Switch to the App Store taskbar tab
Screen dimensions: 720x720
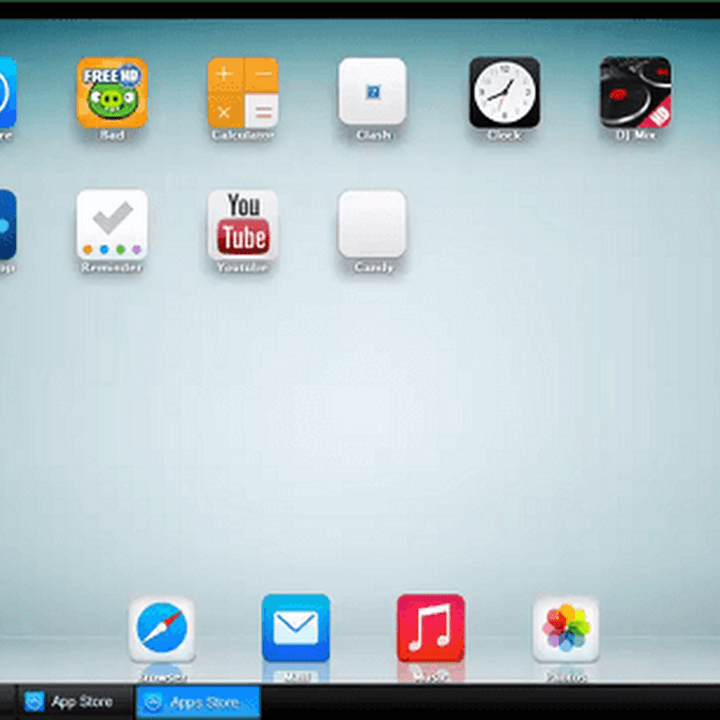tap(75, 702)
